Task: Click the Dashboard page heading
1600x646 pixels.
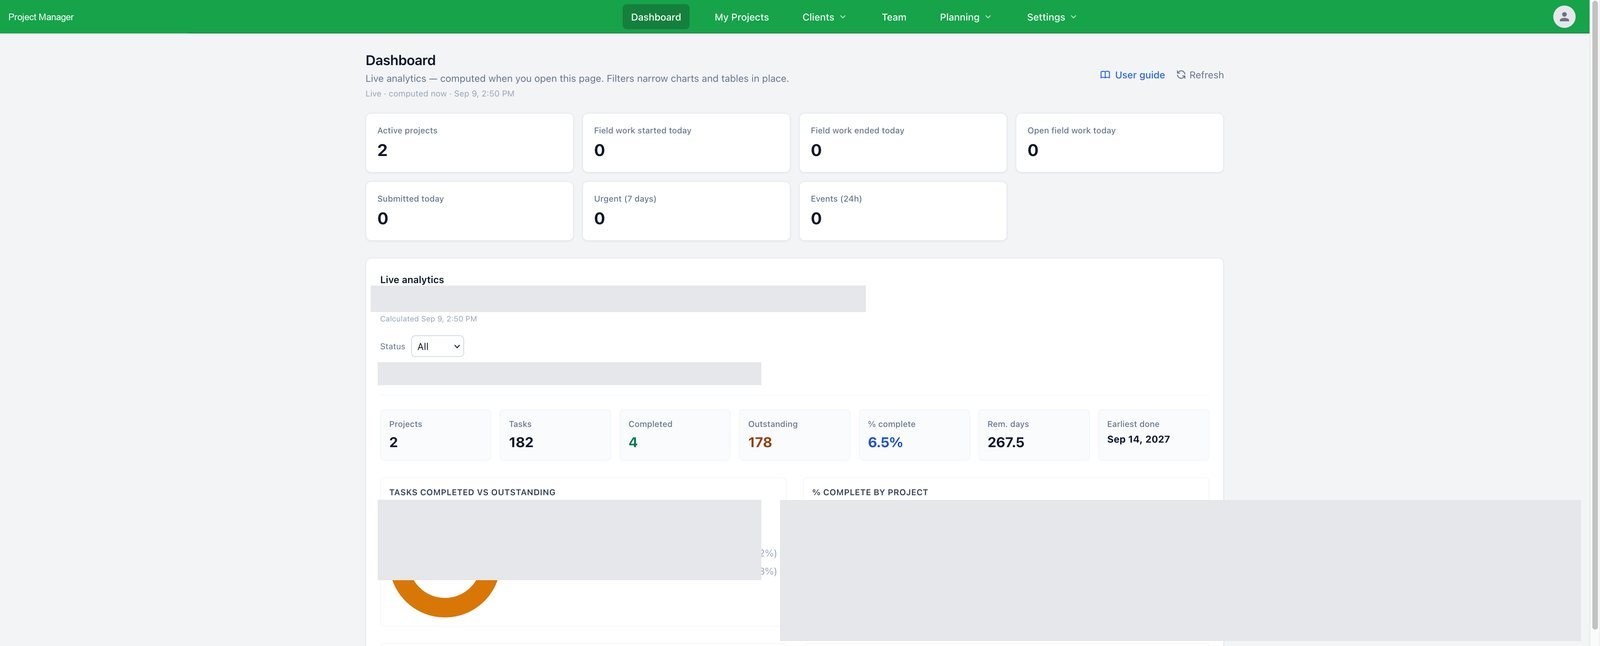Action: pyautogui.click(x=401, y=60)
